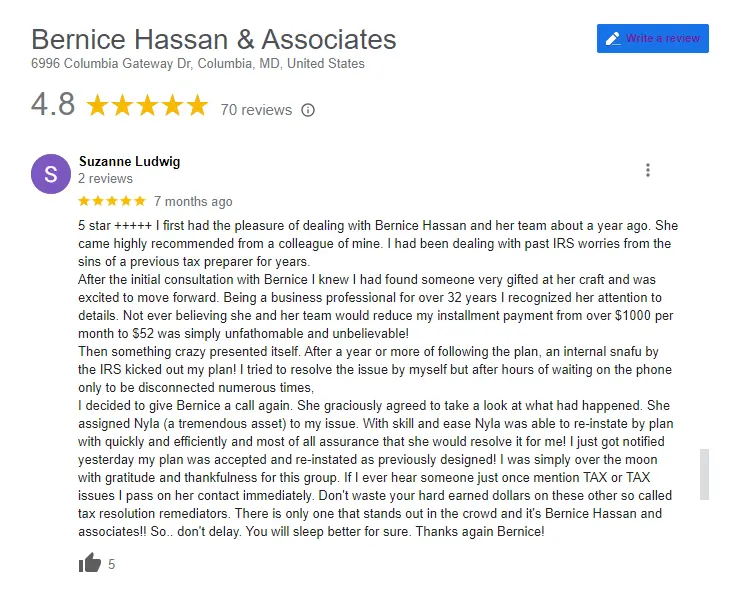Click the 70 reviews count
750x590 pixels.
point(256,110)
